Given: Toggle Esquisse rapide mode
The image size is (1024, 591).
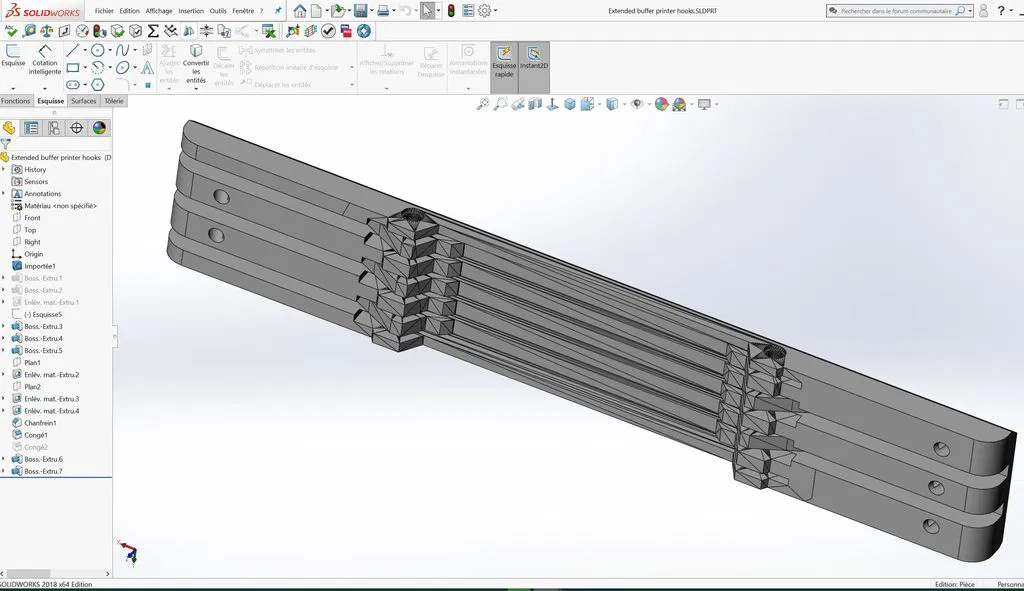Looking at the screenshot, I should 503,64.
